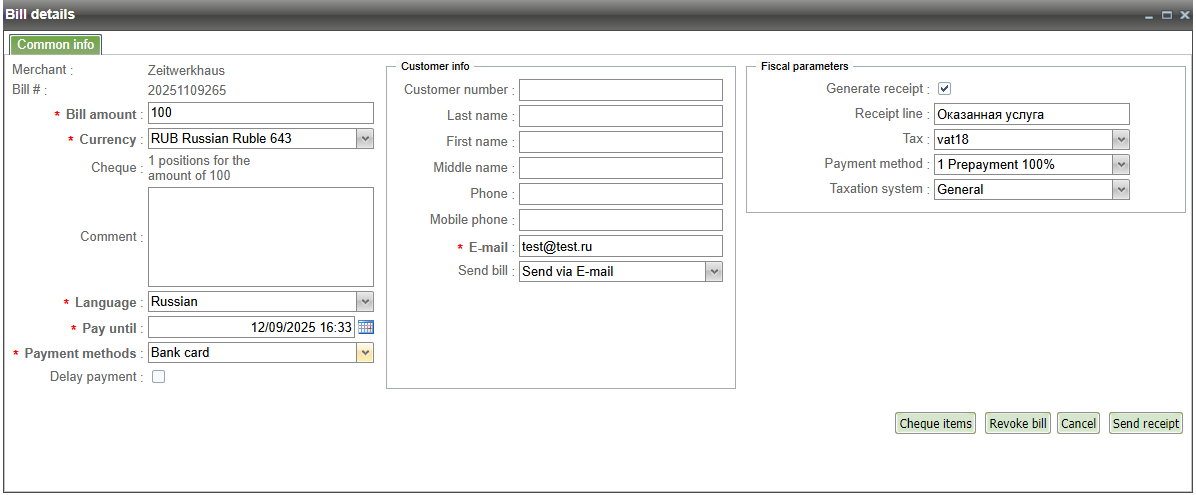The height and width of the screenshot is (495, 1196).
Task: Expand the Tax vat18 dropdown
Action: click(1121, 140)
